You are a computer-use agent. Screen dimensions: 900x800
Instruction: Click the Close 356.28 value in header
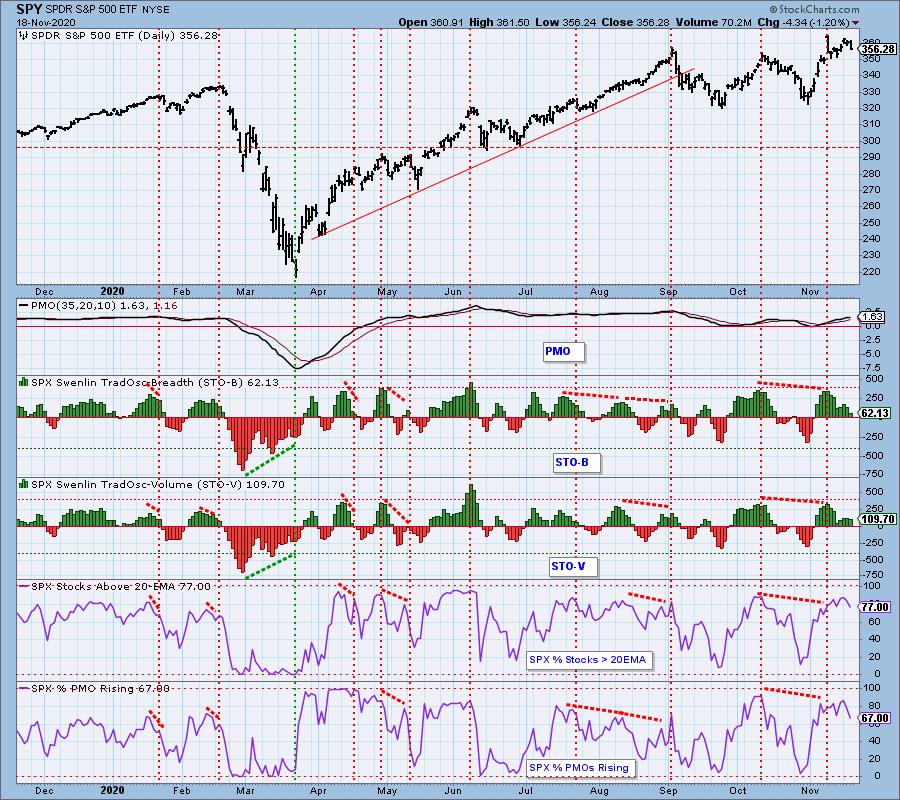(x=636, y=22)
